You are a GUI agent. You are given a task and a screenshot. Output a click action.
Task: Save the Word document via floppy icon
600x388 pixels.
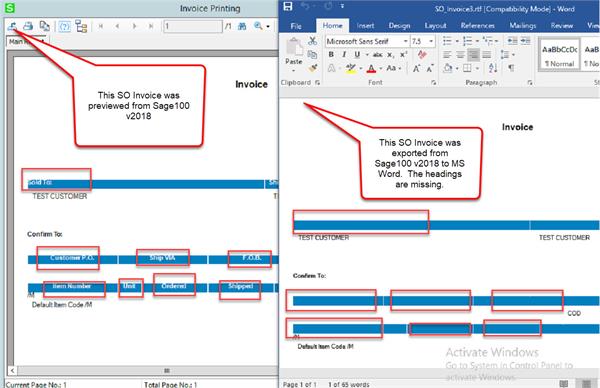[x=288, y=7]
